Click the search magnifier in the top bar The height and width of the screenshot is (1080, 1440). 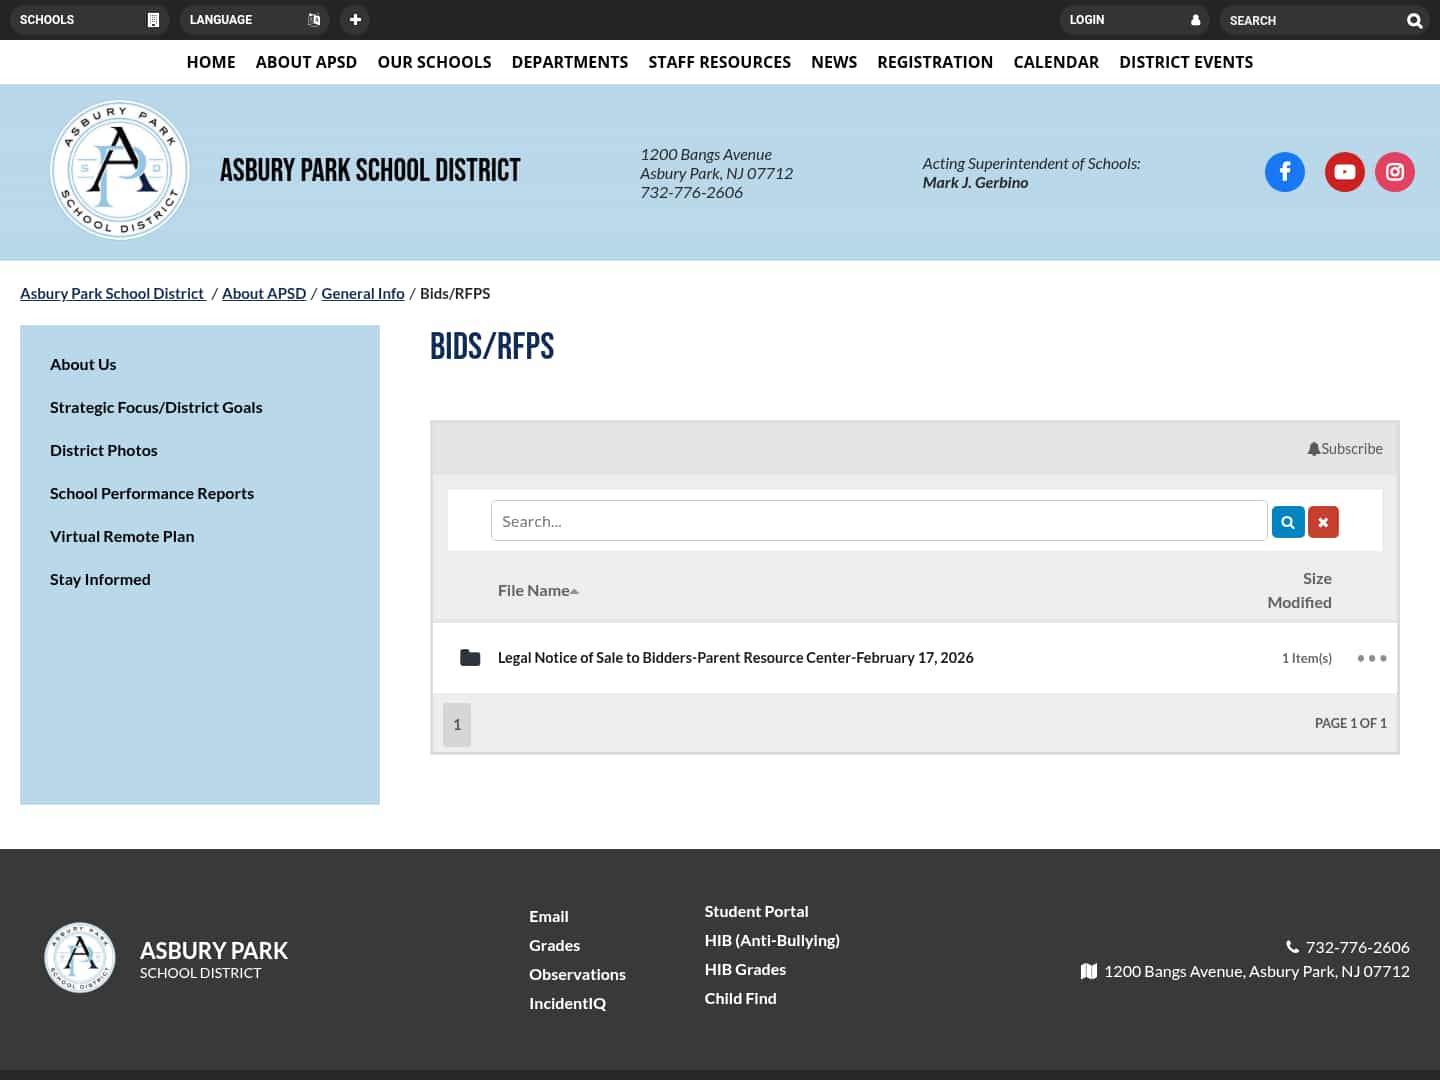[x=1414, y=20]
